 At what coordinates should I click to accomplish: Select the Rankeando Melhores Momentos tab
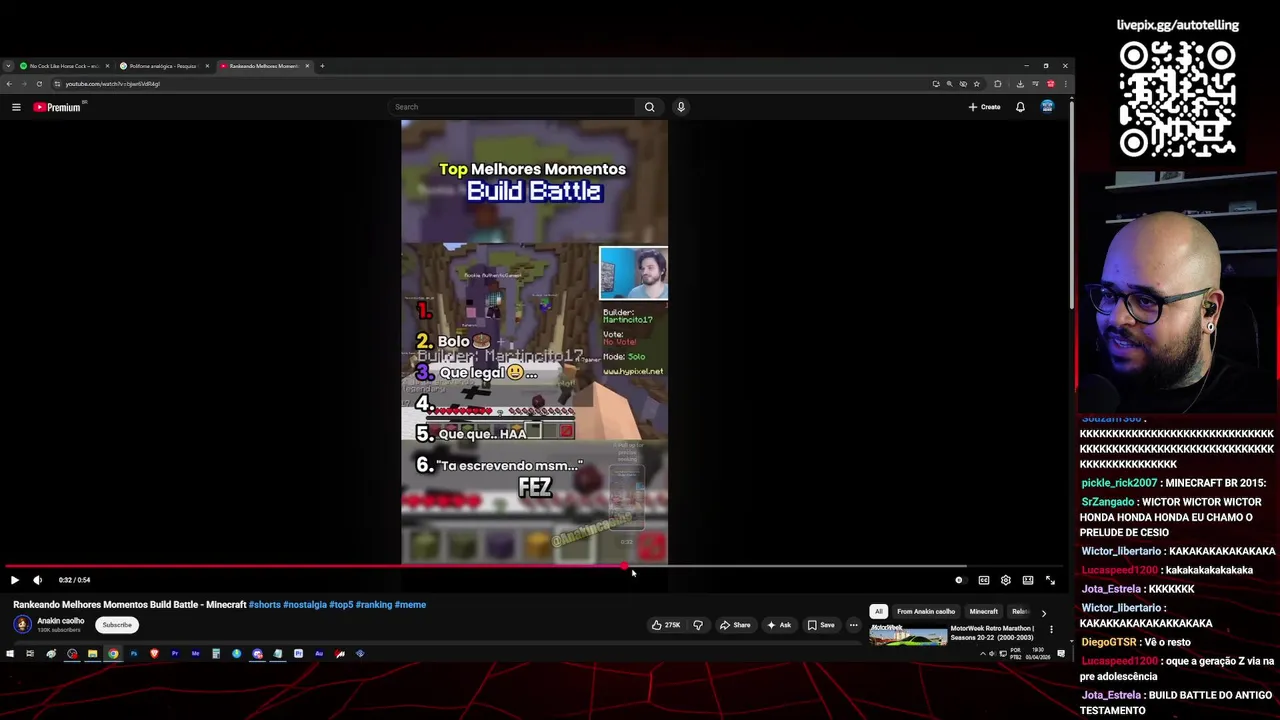264,66
